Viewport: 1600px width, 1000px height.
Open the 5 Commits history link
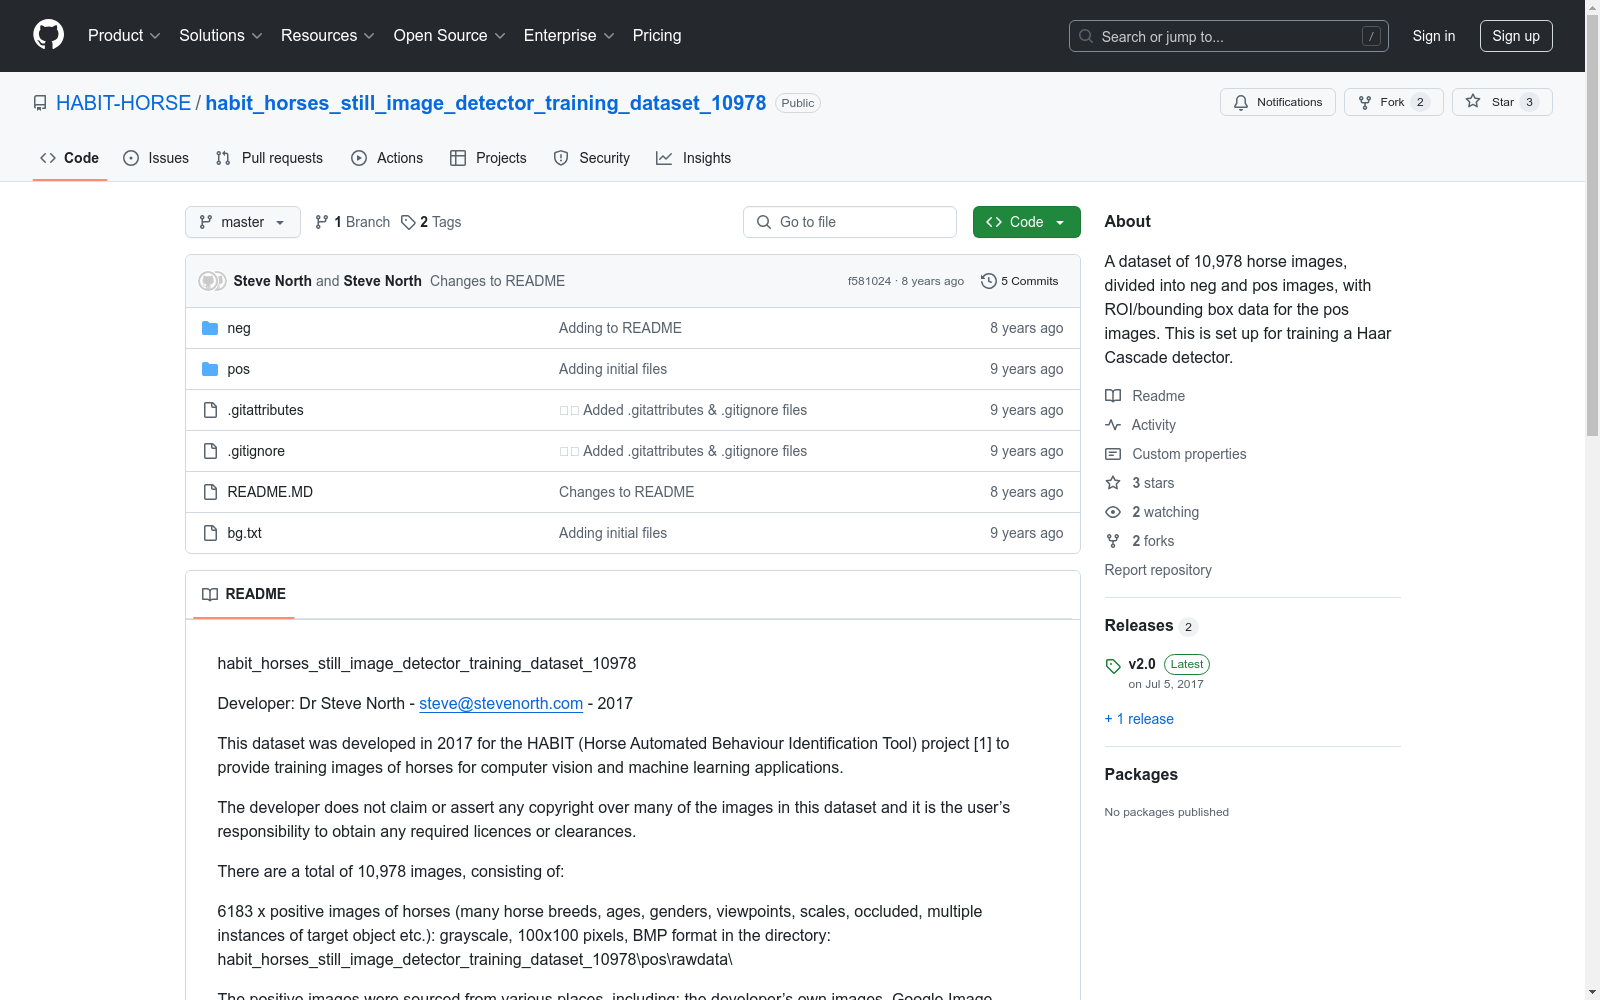(1019, 281)
